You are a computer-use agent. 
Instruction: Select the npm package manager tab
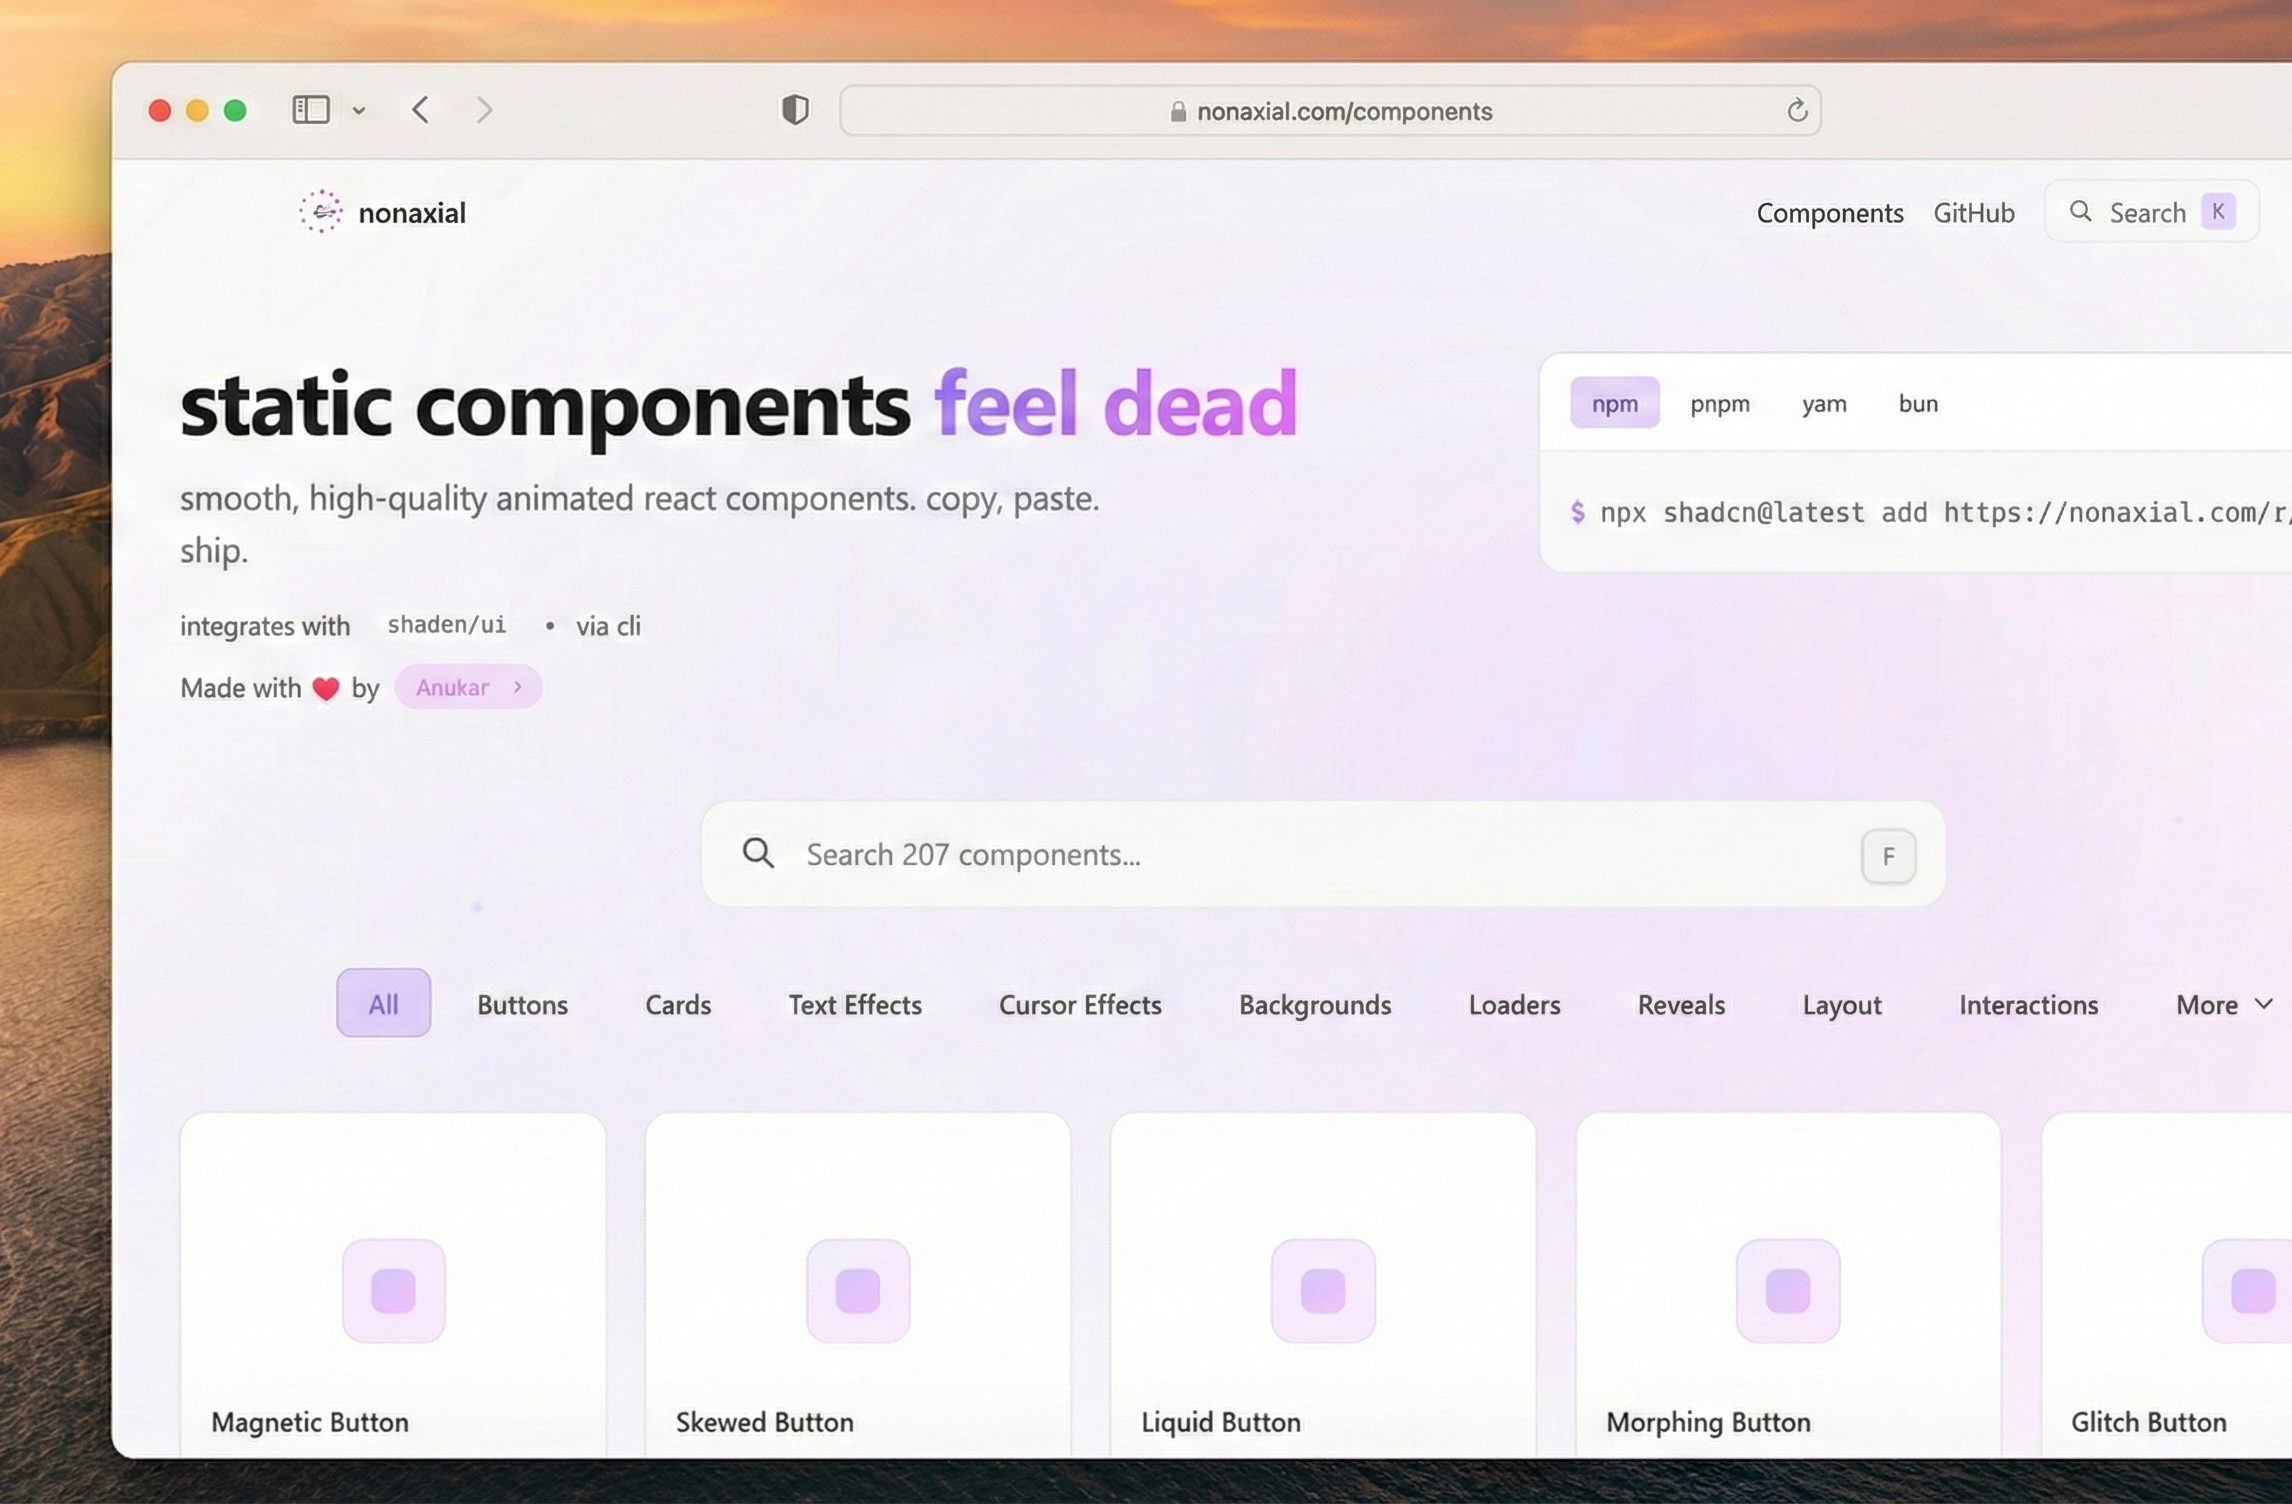click(1614, 404)
